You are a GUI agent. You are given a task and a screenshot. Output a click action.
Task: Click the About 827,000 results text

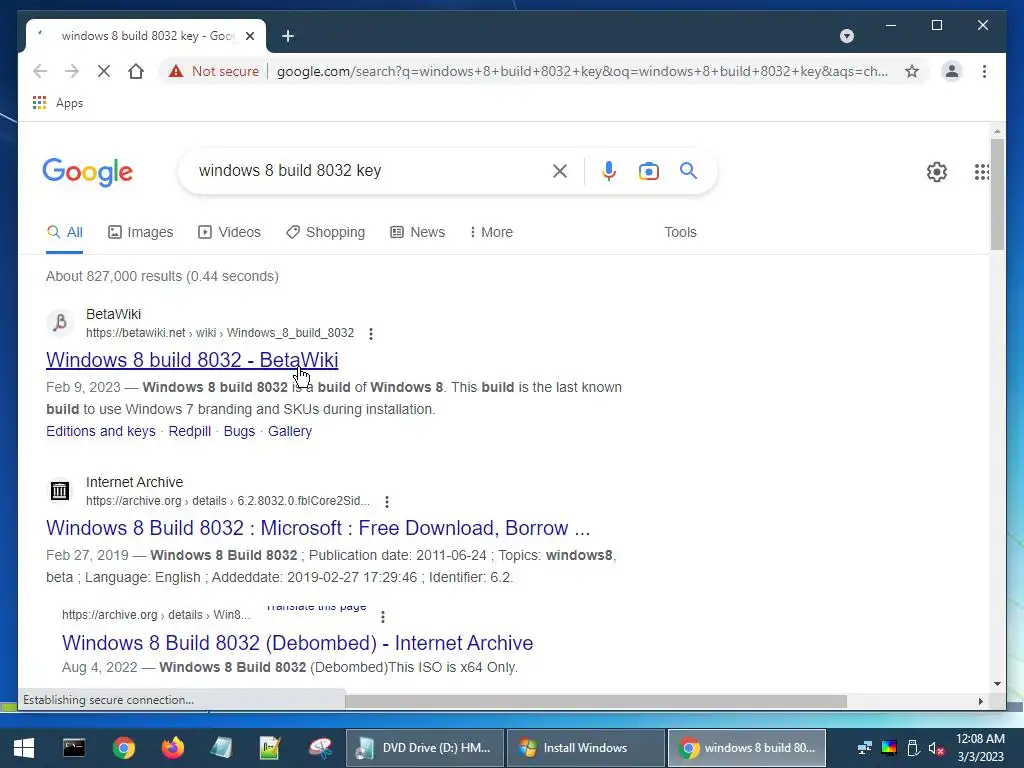162,276
